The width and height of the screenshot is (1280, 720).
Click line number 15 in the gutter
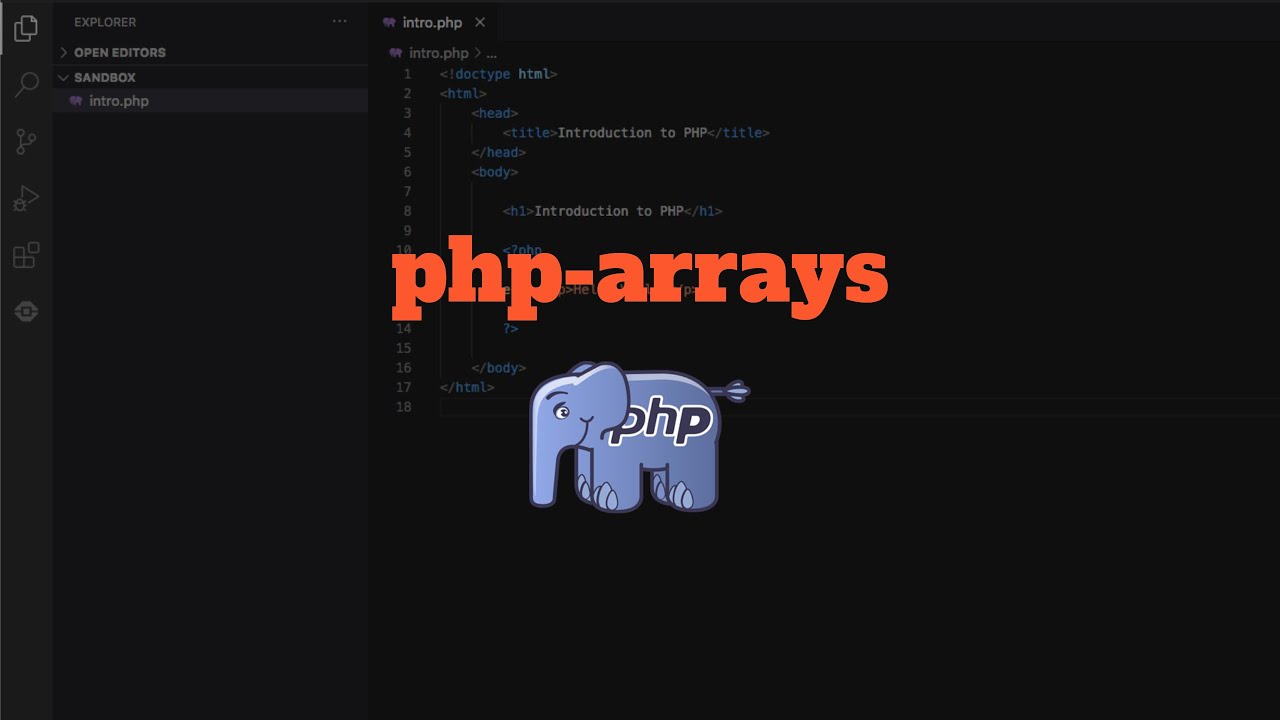point(403,348)
